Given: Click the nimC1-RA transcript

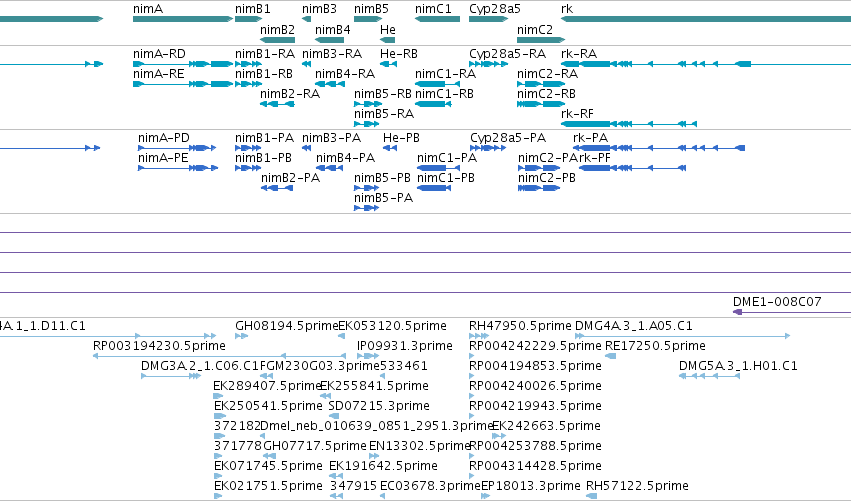Looking at the screenshot, I should pyautogui.click(x=437, y=84).
